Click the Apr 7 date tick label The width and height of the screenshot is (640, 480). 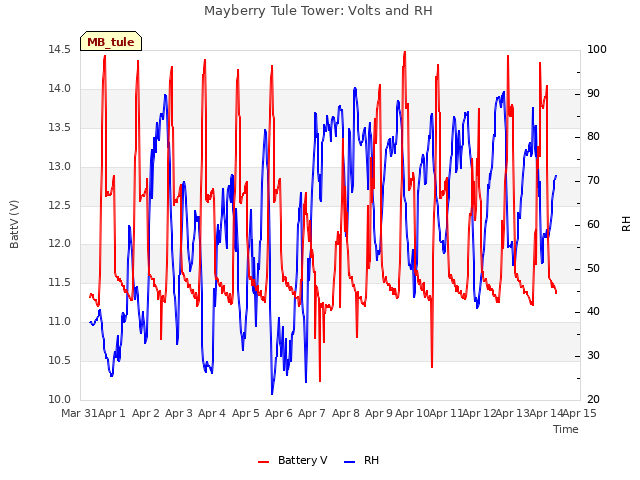[x=312, y=413]
